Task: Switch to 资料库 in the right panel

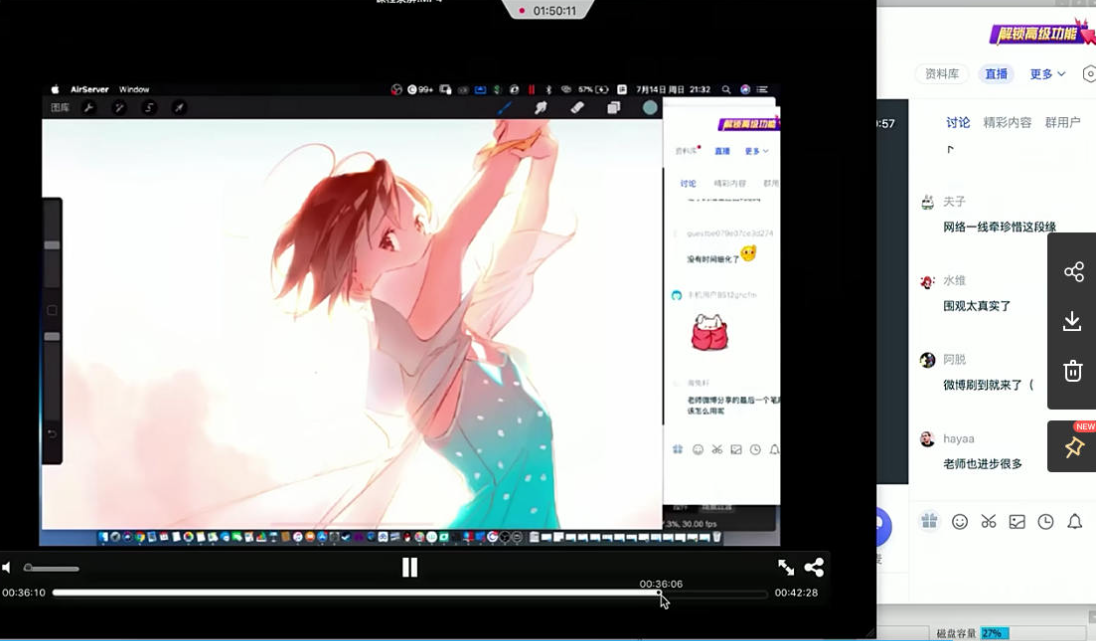Action: click(x=942, y=74)
